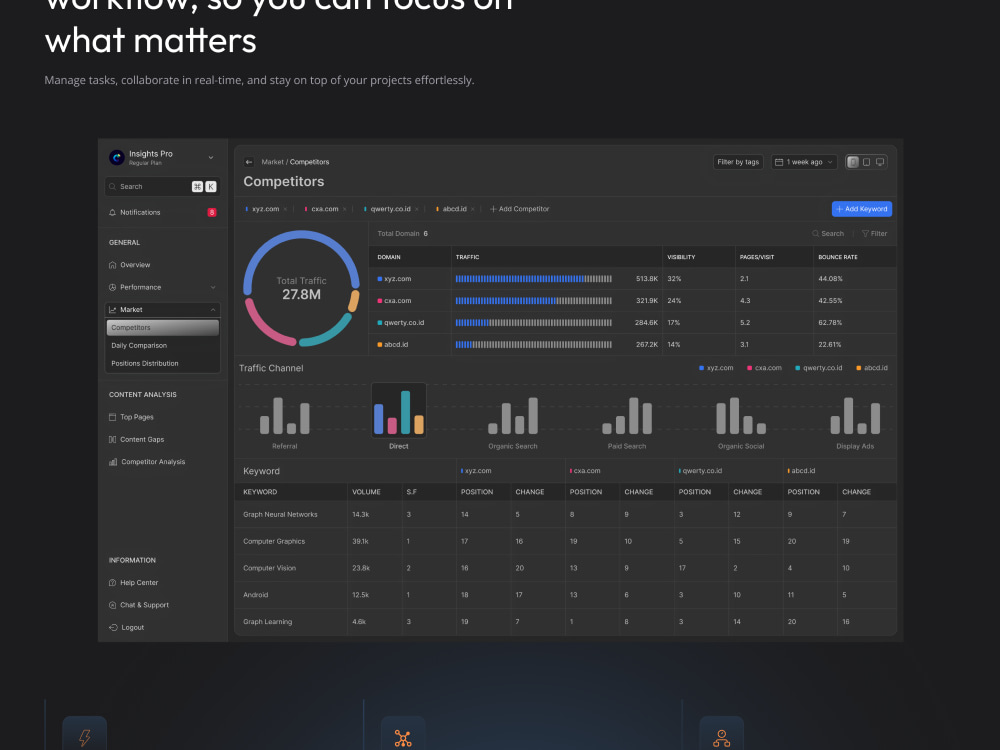
Task: Open the domain table Filter
Action: [874, 233]
